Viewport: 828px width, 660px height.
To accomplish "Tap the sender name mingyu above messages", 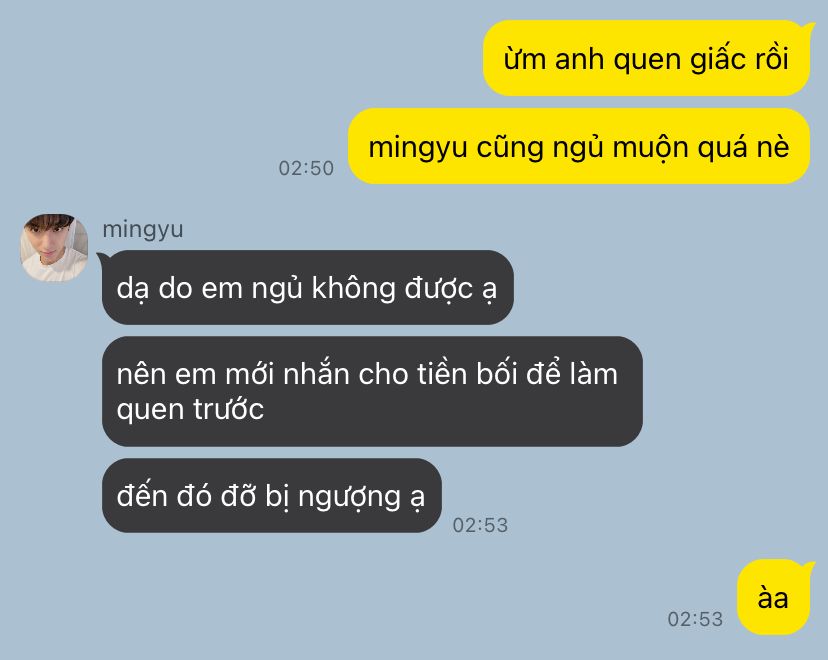I will pyautogui.click(x=143, y=229).
